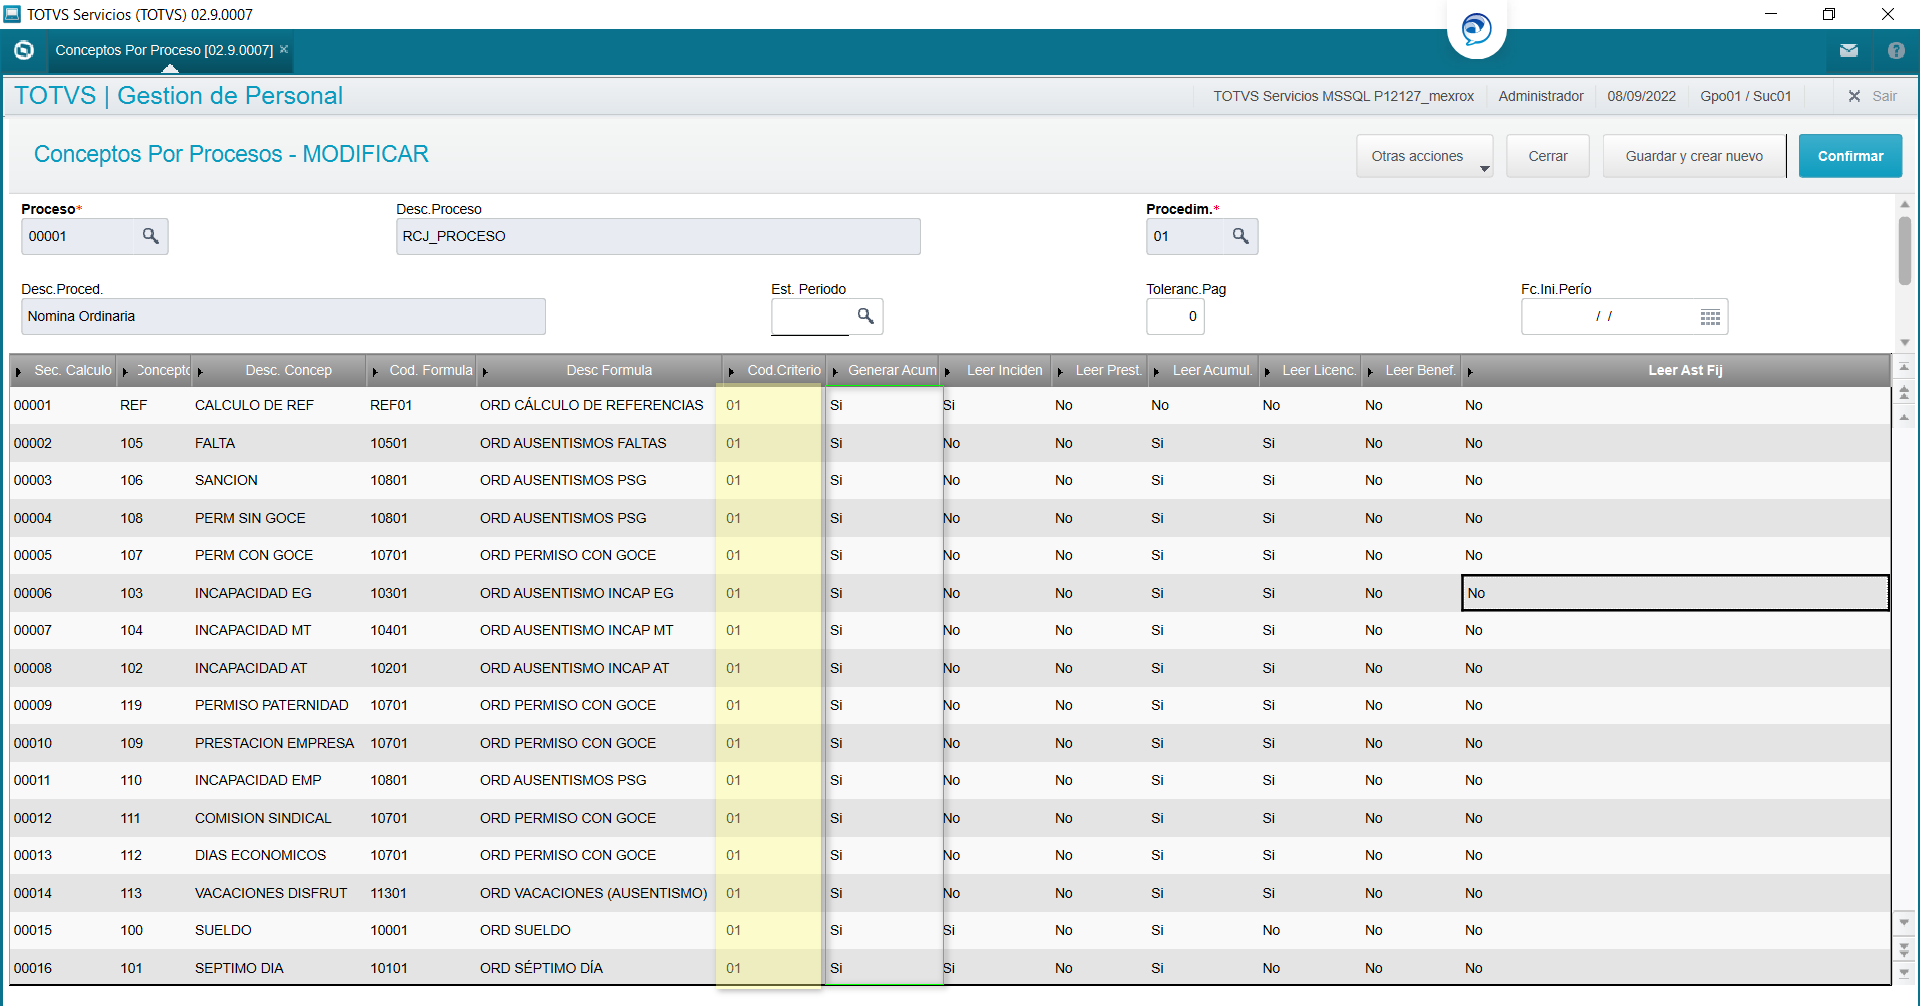The image size is (1920, 1006).
Task: Expand the Otras acciones dropdown
Action: (1424, 156)
